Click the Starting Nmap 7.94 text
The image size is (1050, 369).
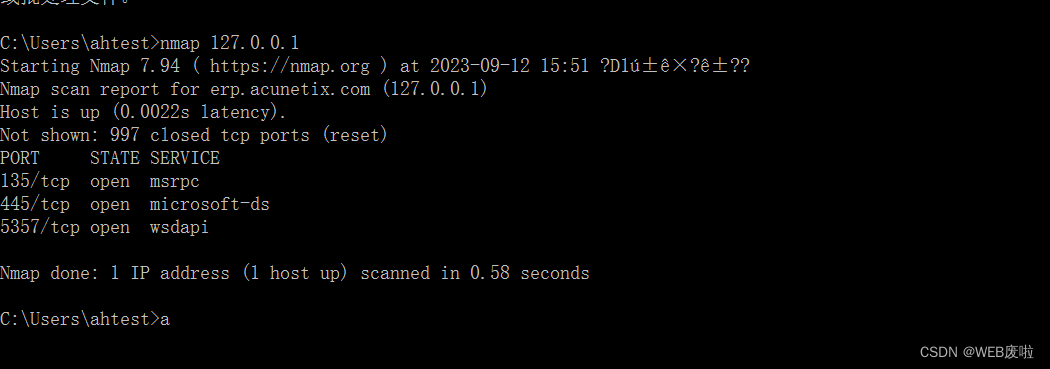pyautogui.click(x=90, y=66)
